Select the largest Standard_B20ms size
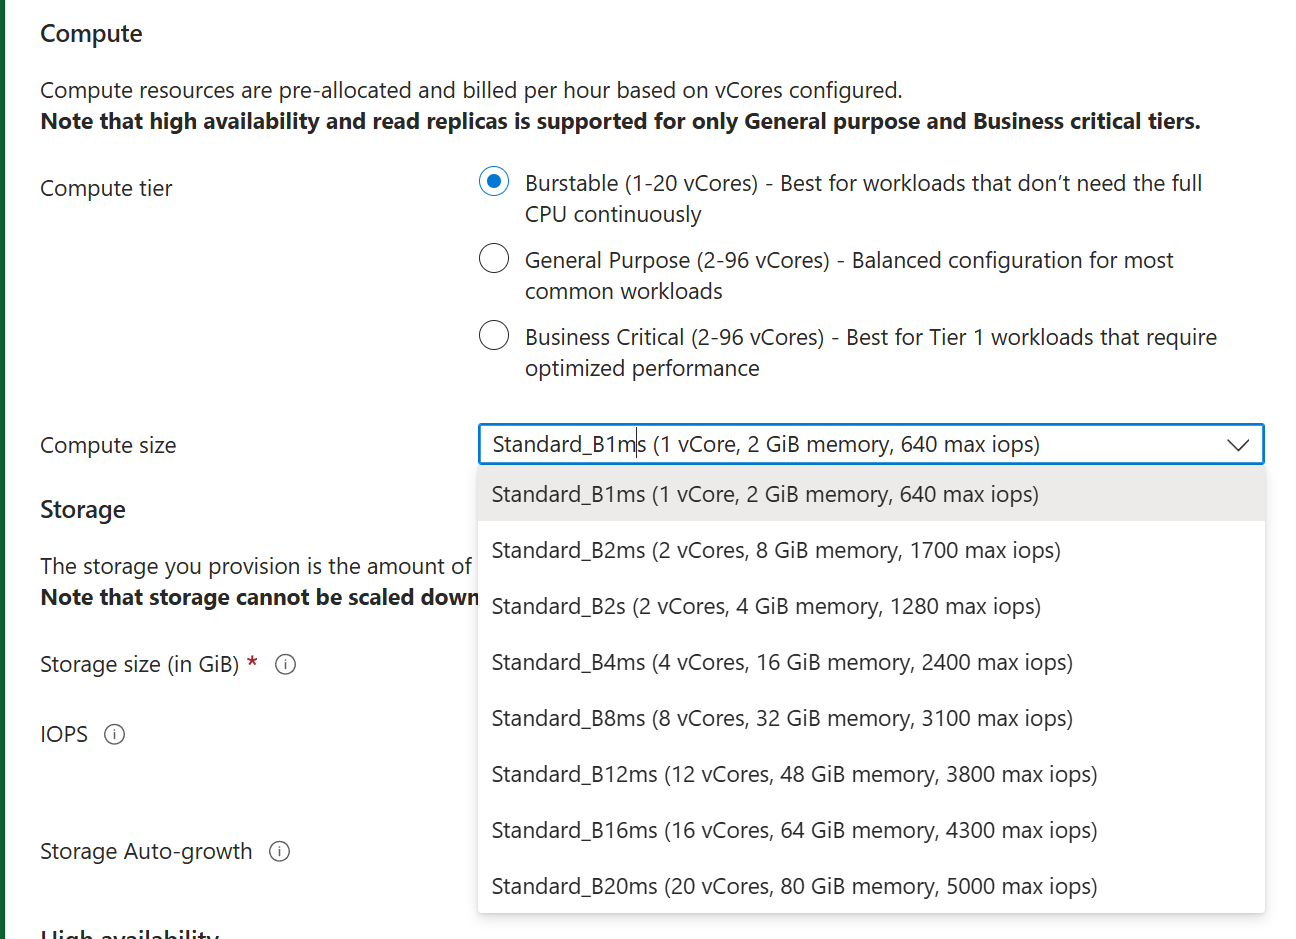This screenshot has height=939, width=1296. [793, 886]
